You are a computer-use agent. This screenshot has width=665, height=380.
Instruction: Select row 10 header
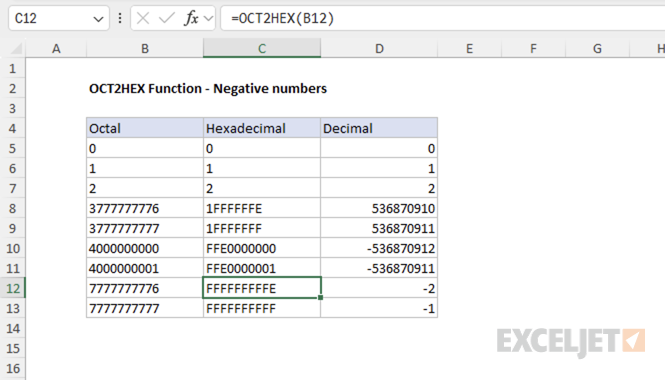pos(13,248)
